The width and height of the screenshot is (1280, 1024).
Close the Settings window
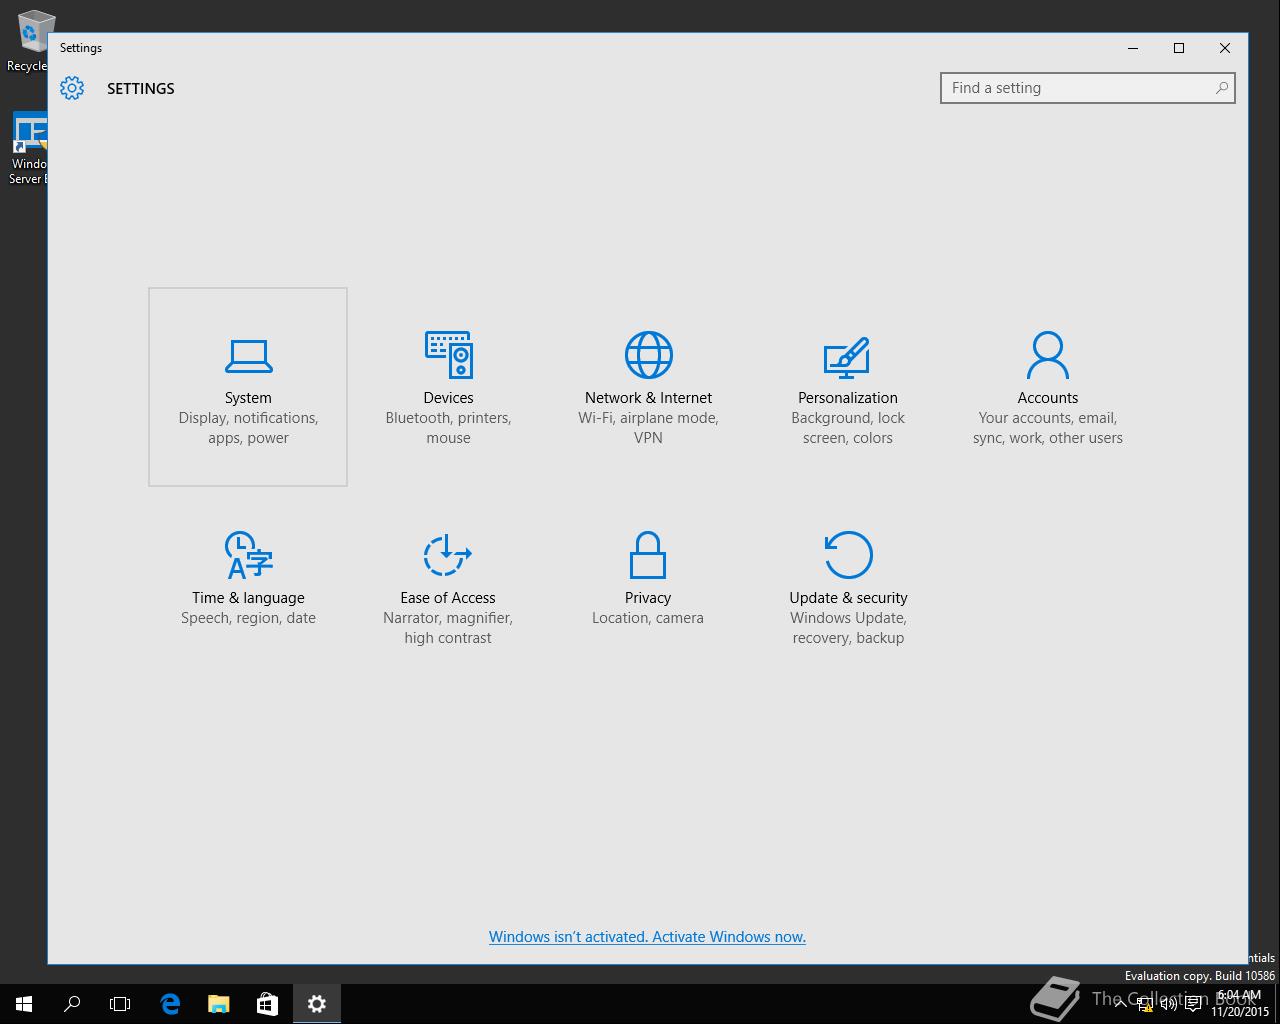pos(1225,48)
